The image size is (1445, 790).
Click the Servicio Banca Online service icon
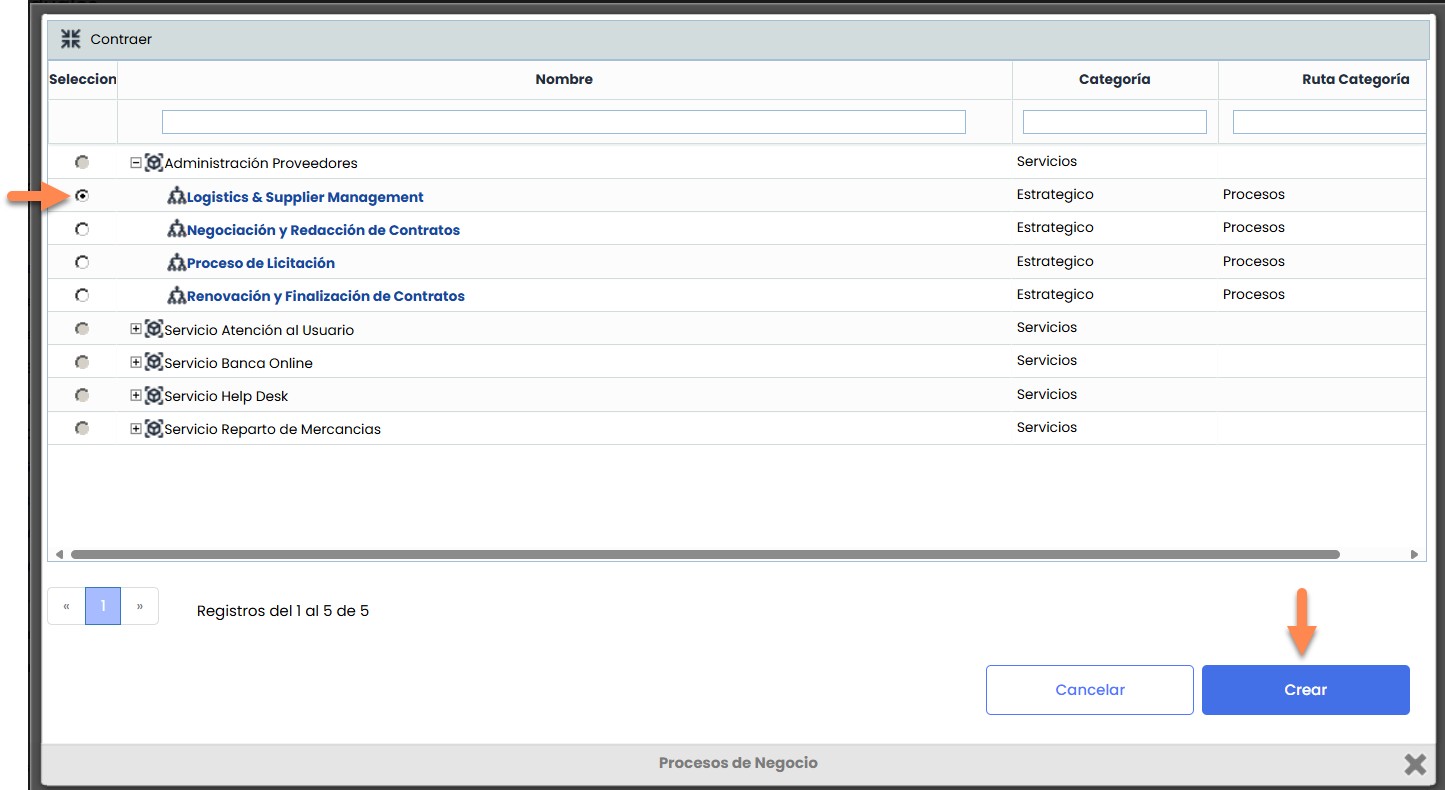[153, 363]
